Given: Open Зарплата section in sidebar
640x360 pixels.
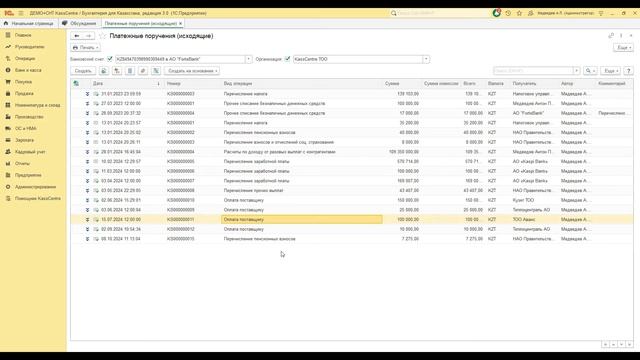Looking at the screenshot, I should point(24,140).
